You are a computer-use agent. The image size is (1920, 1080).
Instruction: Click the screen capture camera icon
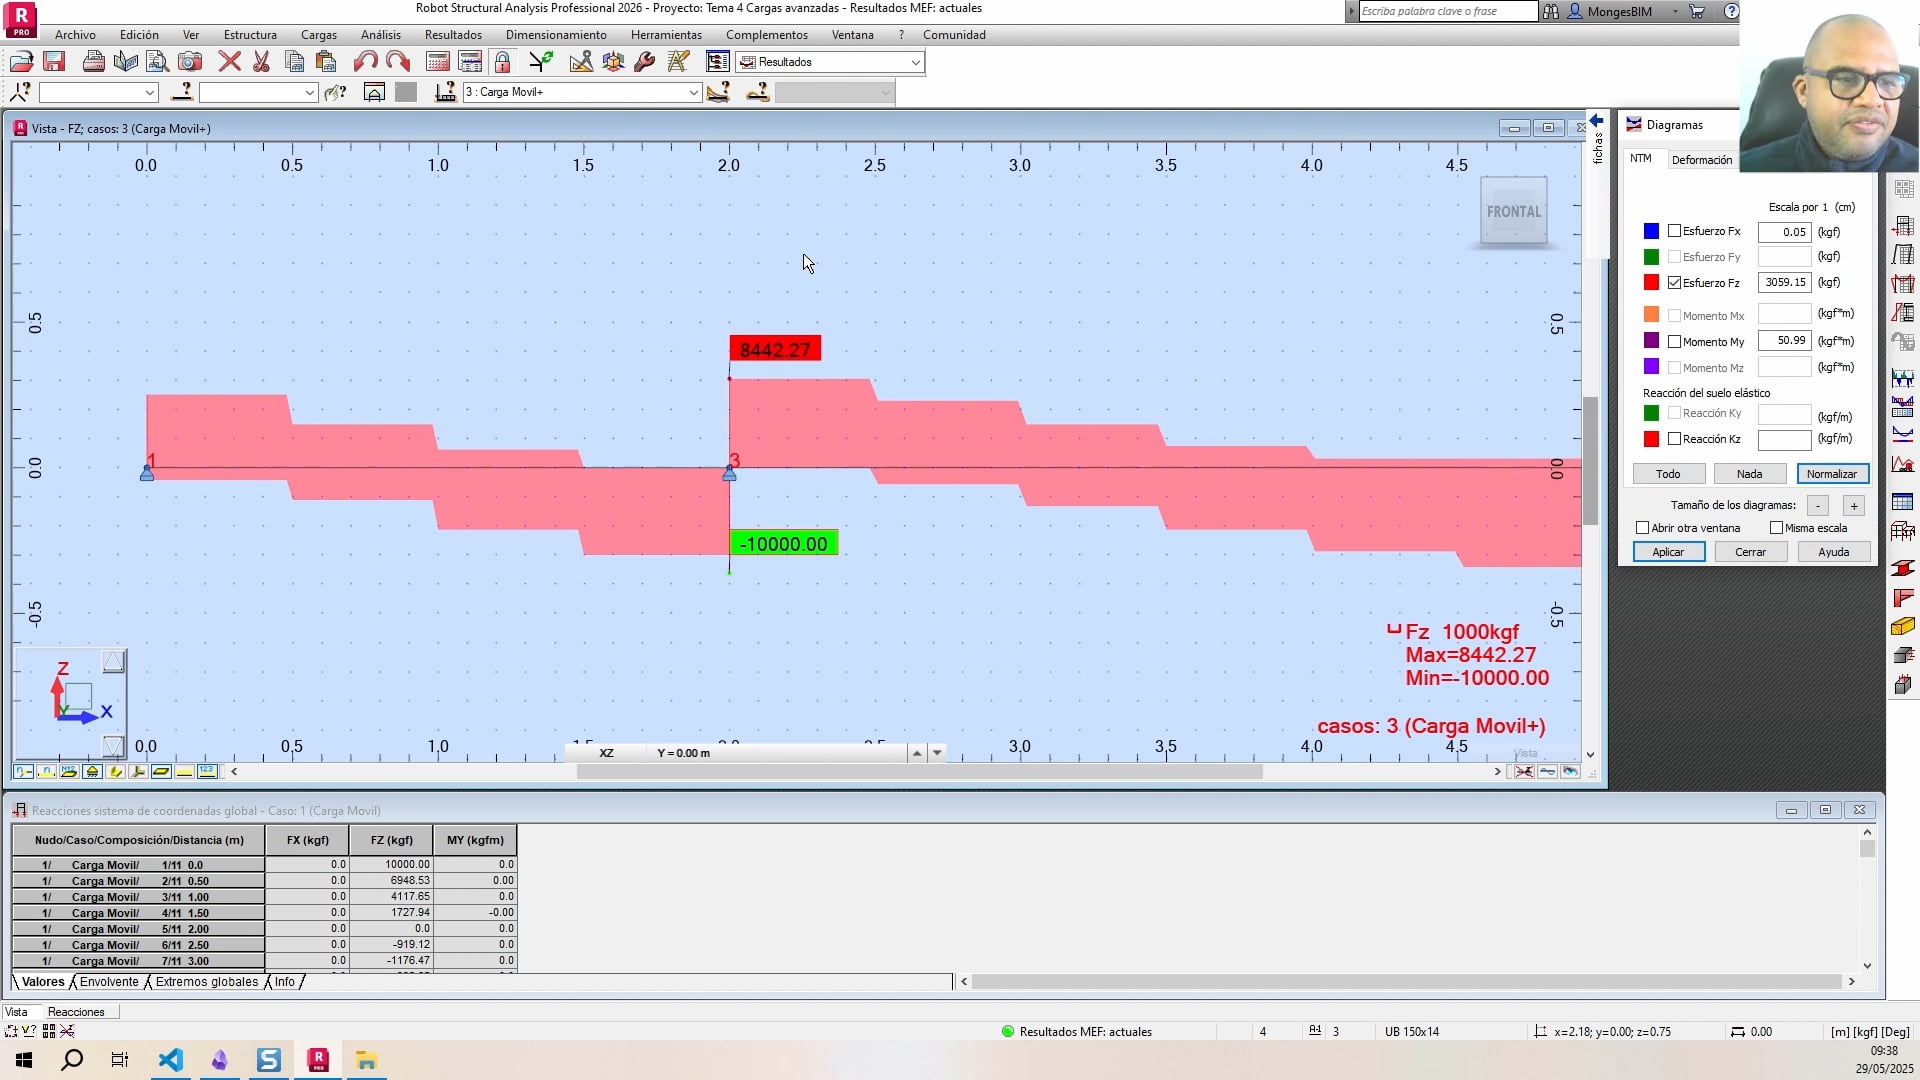190,62
